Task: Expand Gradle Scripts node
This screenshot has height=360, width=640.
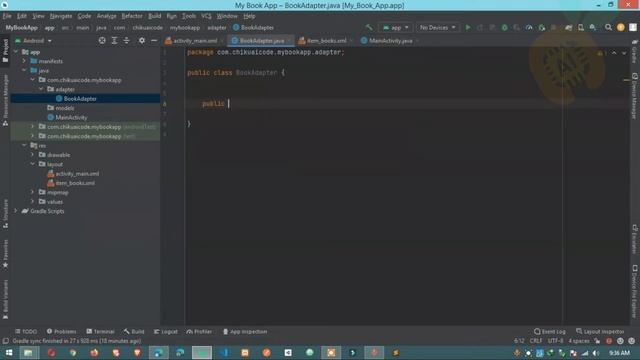Action: pyautogui.click(x=16, y=211)
